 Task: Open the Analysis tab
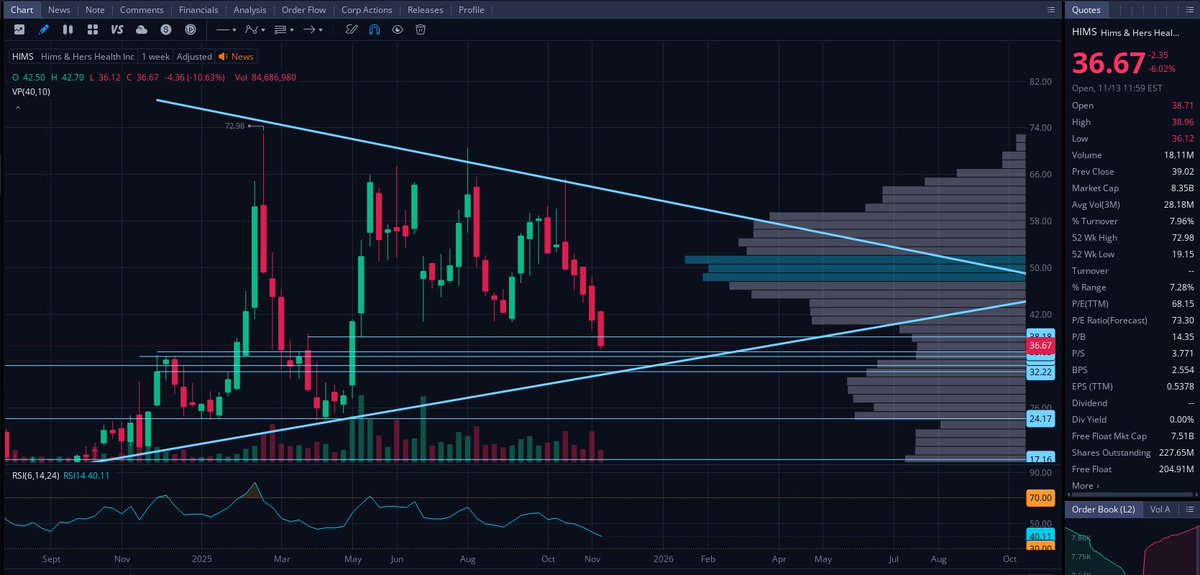tap(250, 9)
